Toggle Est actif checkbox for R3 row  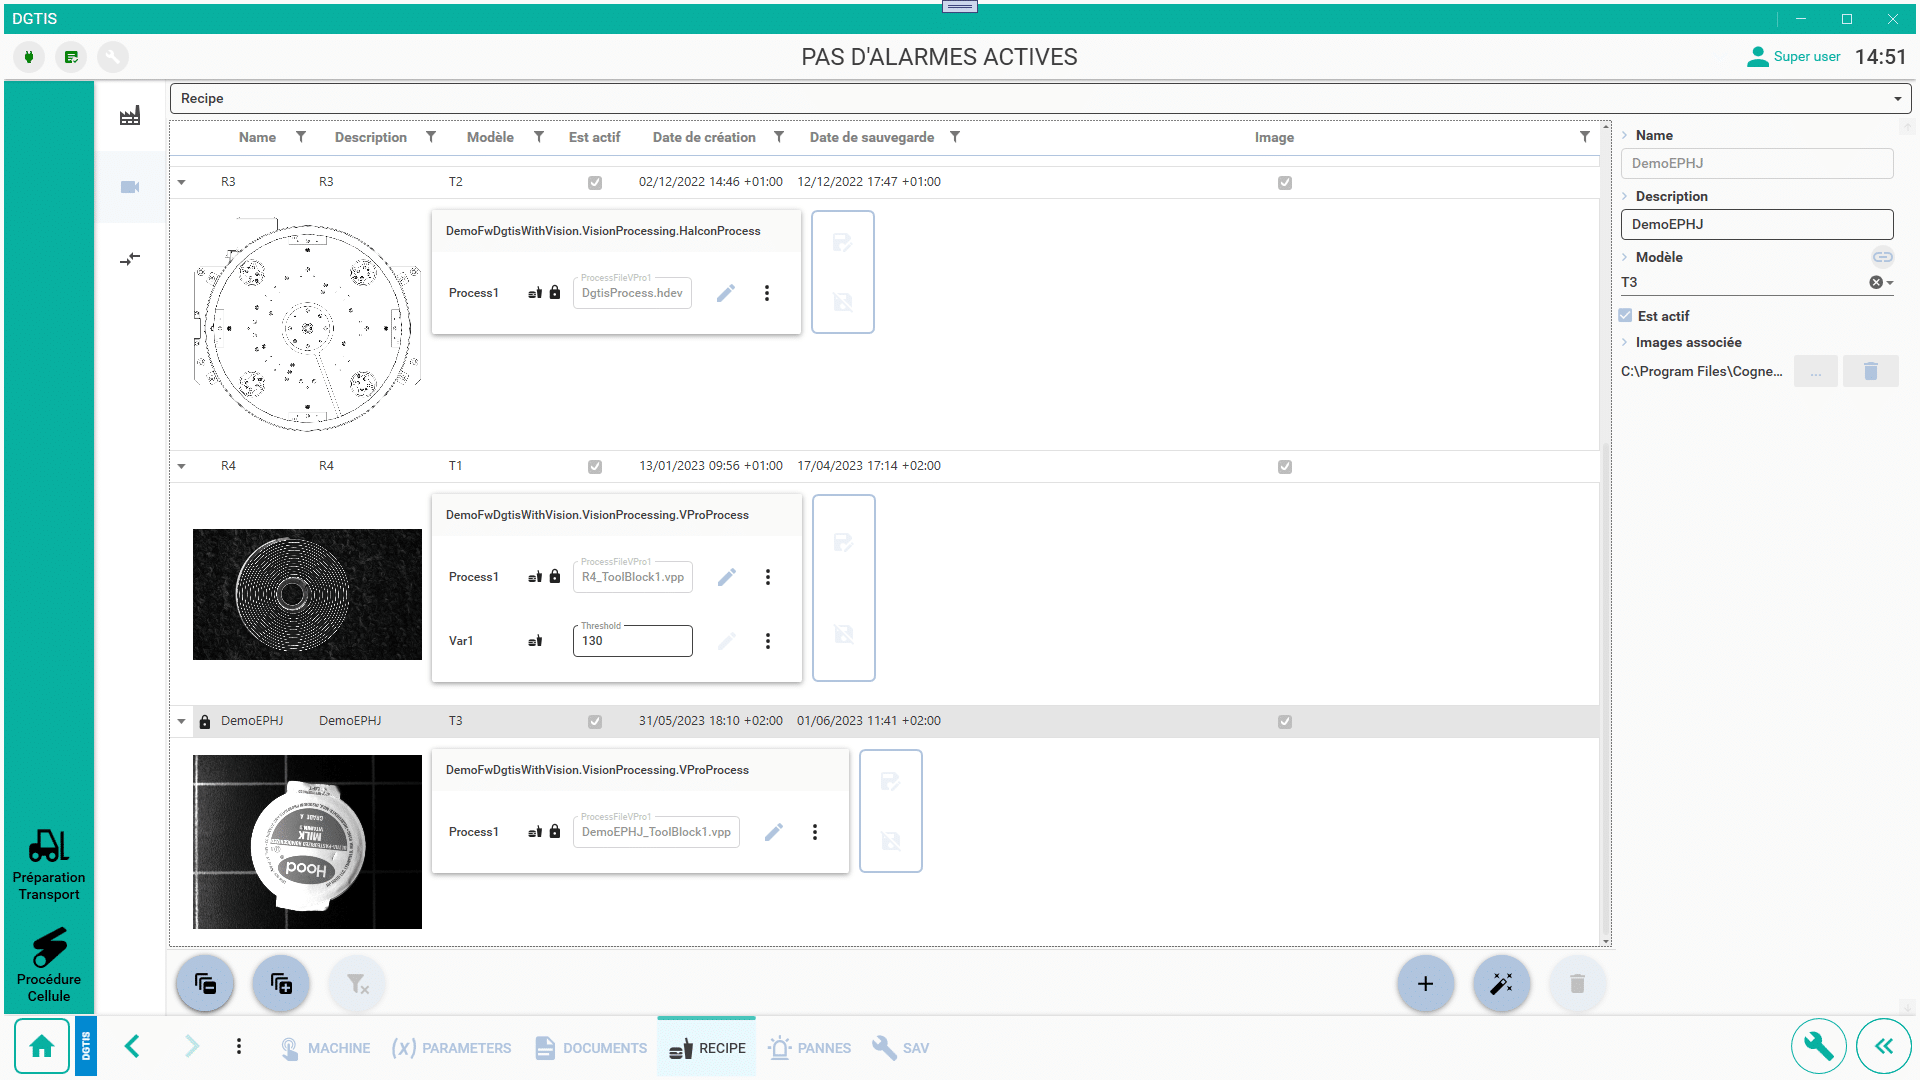pos(595,183)
